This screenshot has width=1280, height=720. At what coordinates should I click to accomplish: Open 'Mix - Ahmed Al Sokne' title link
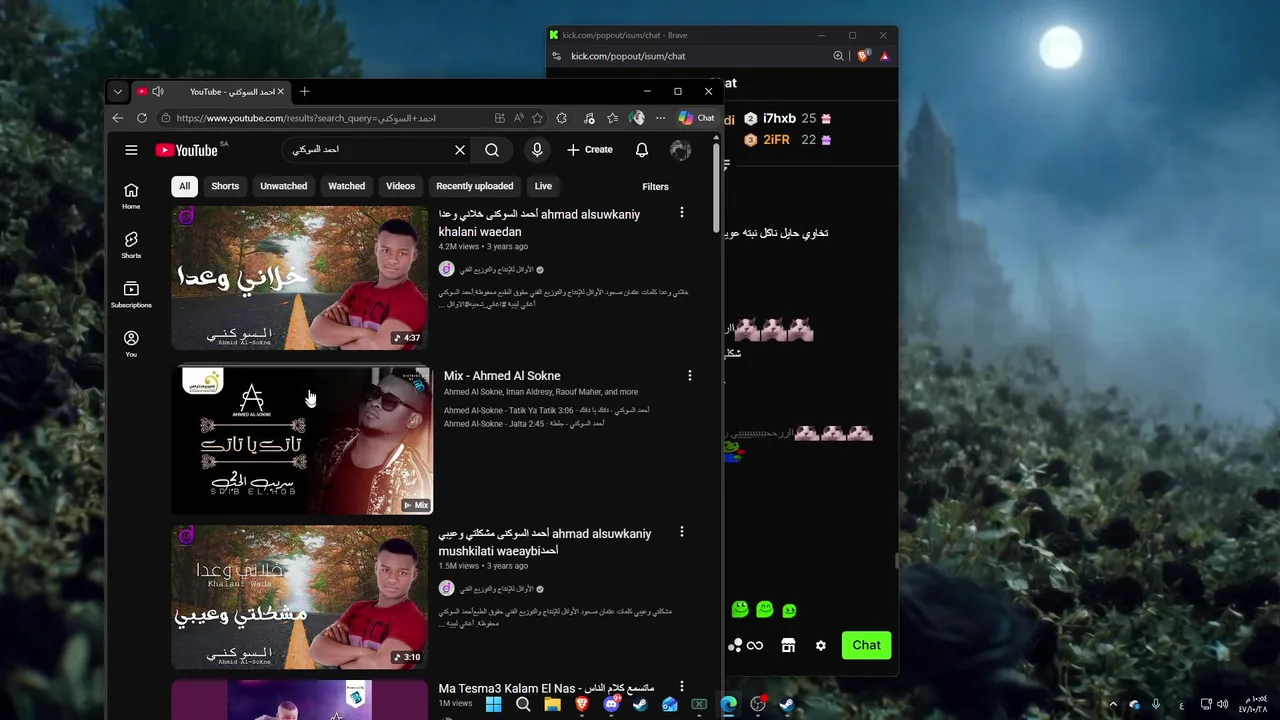coord(502,376)
